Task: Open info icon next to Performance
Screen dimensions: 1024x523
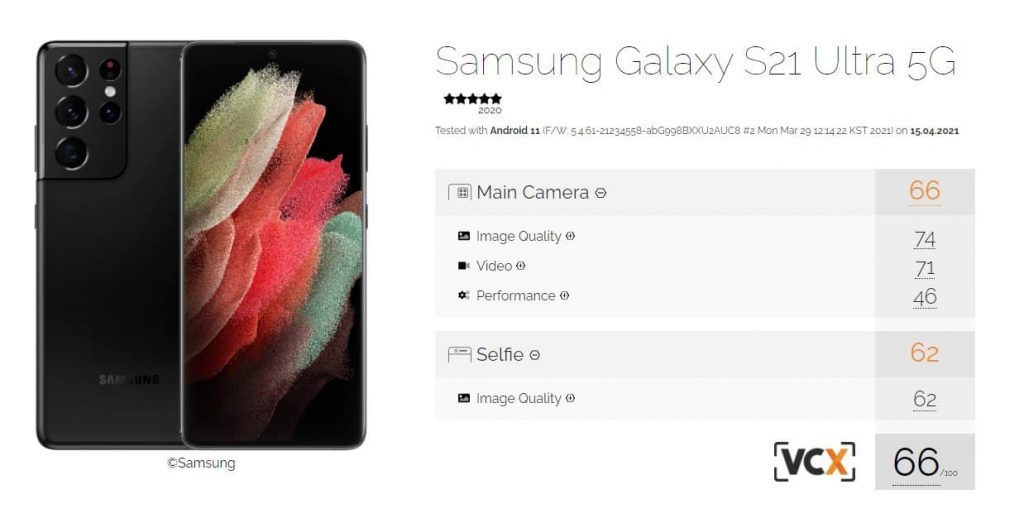Action: [564, 296]
